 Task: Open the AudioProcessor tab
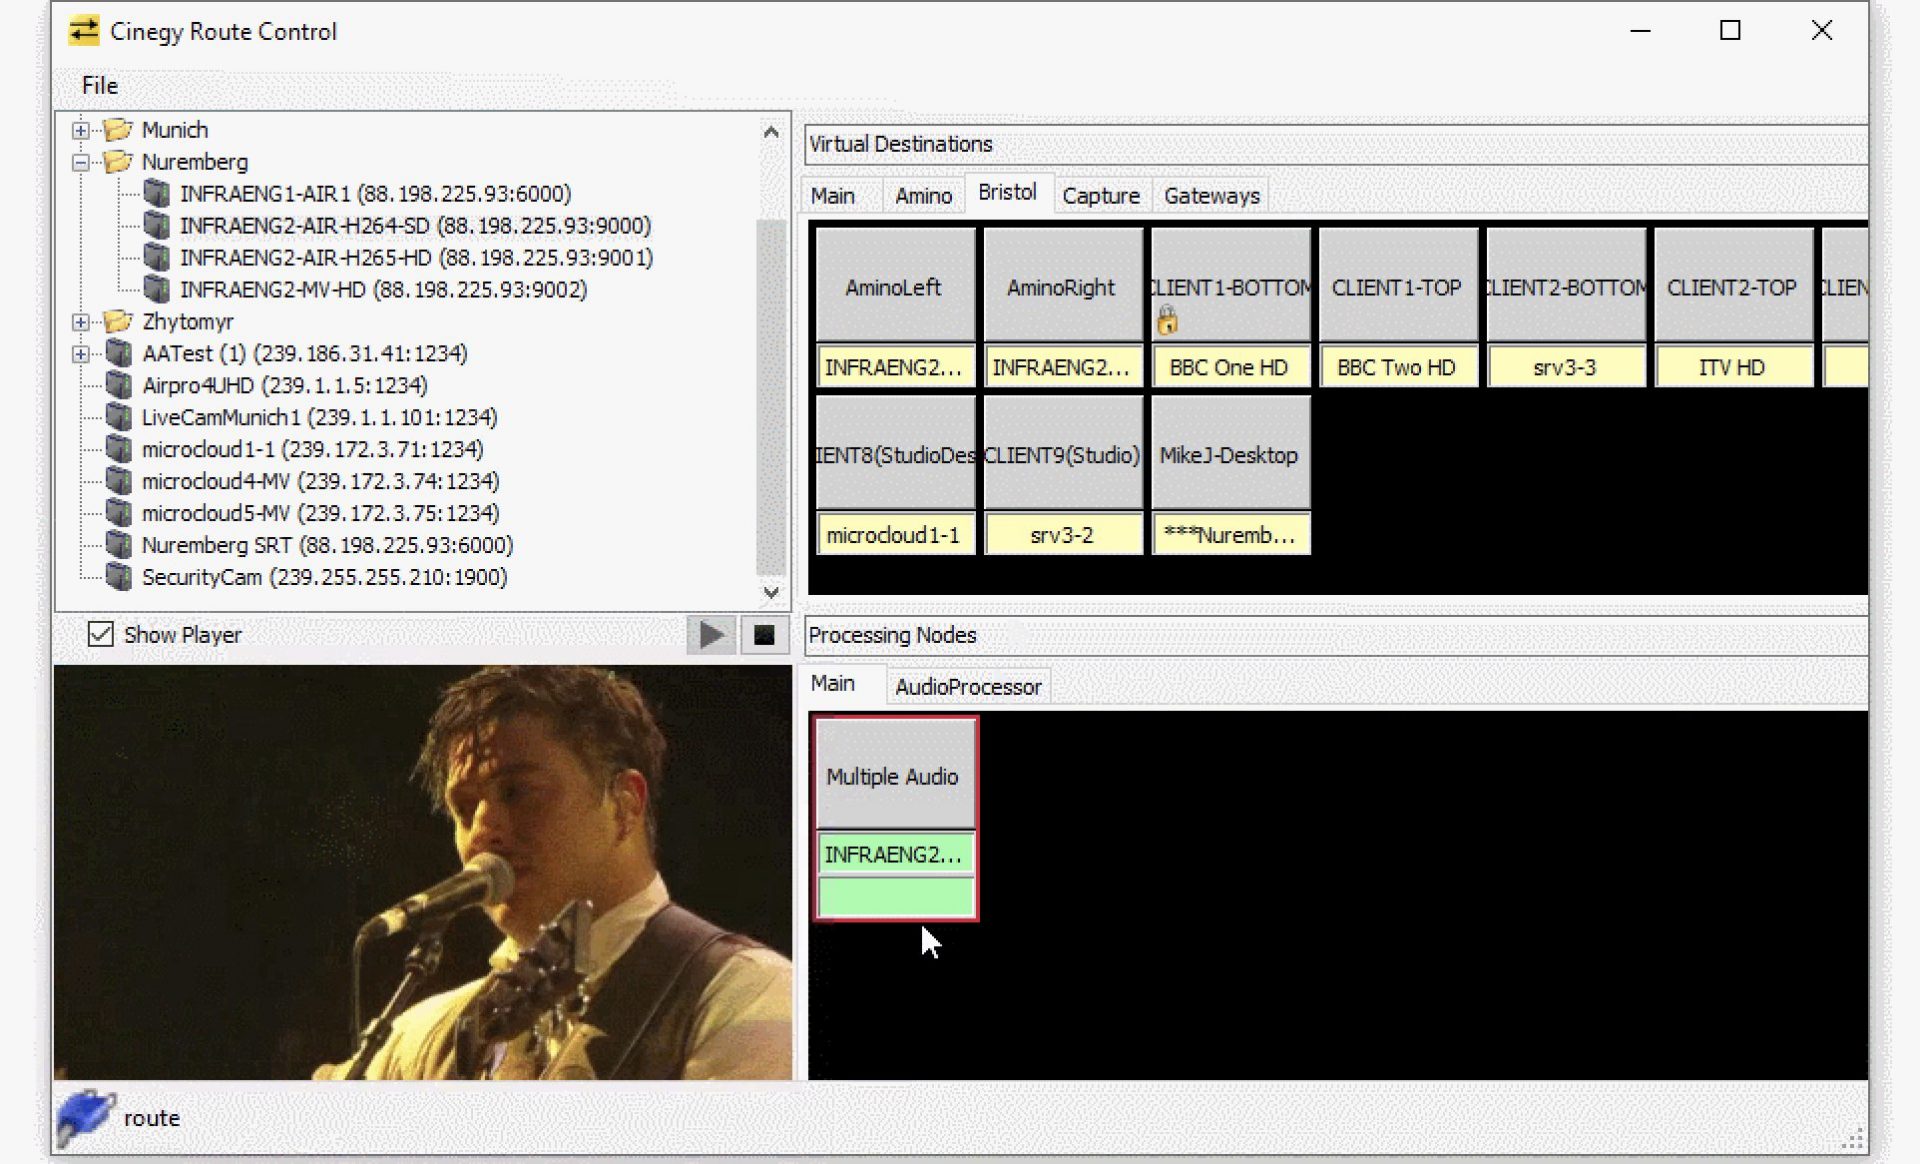[967, 687]
